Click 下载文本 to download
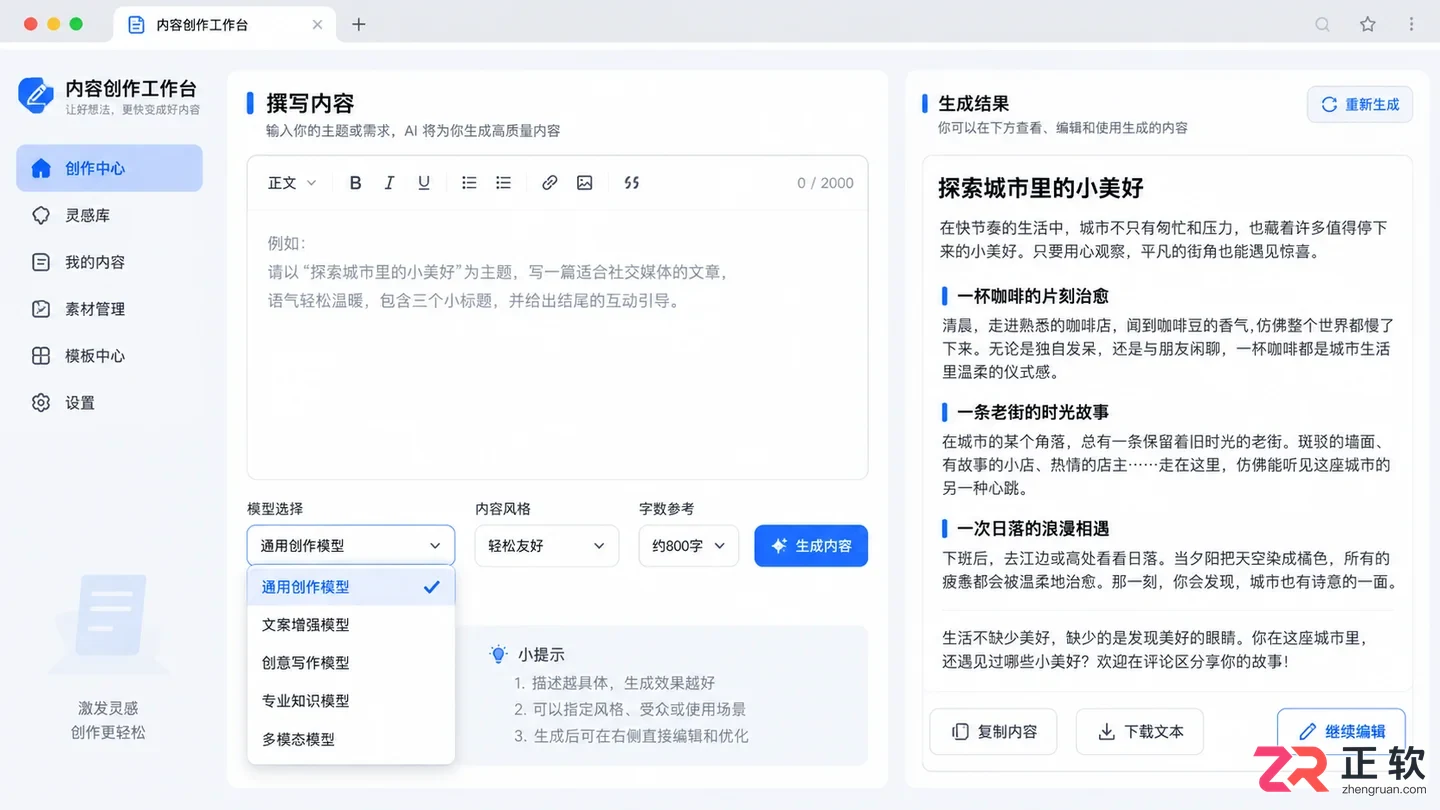This screenshot has height=810, width=1440. pyautogui.click(x=1140, y=732)
